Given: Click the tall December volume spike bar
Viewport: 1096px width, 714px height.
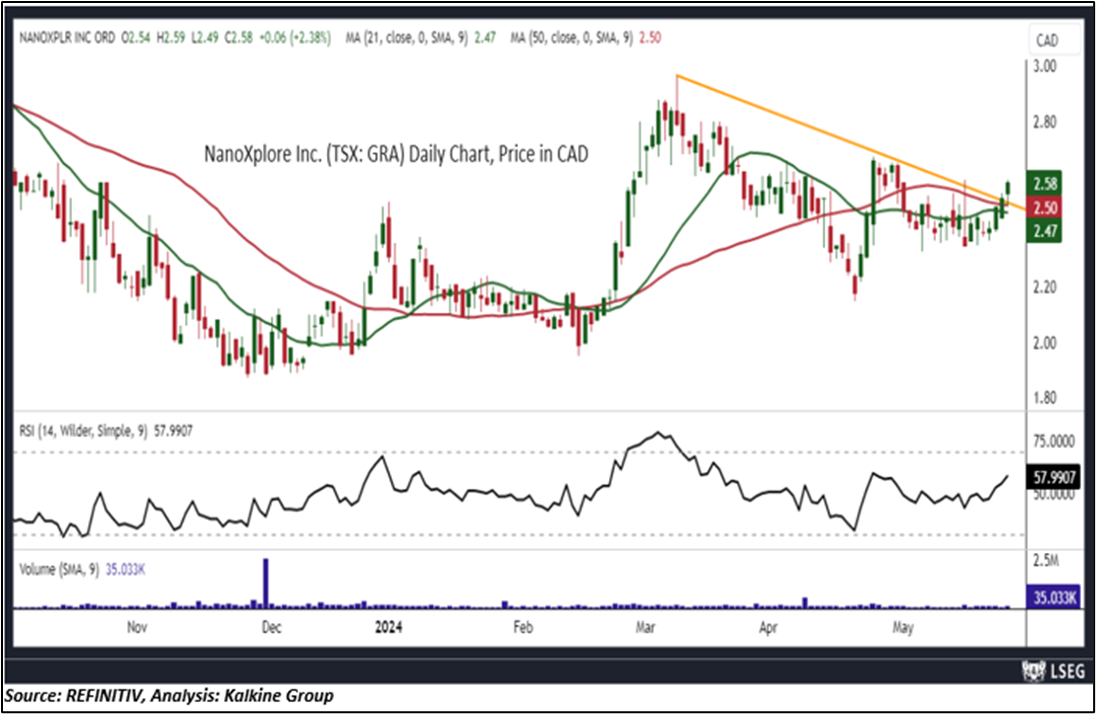Looking at the screenshot, I should [x=266, y=583].
